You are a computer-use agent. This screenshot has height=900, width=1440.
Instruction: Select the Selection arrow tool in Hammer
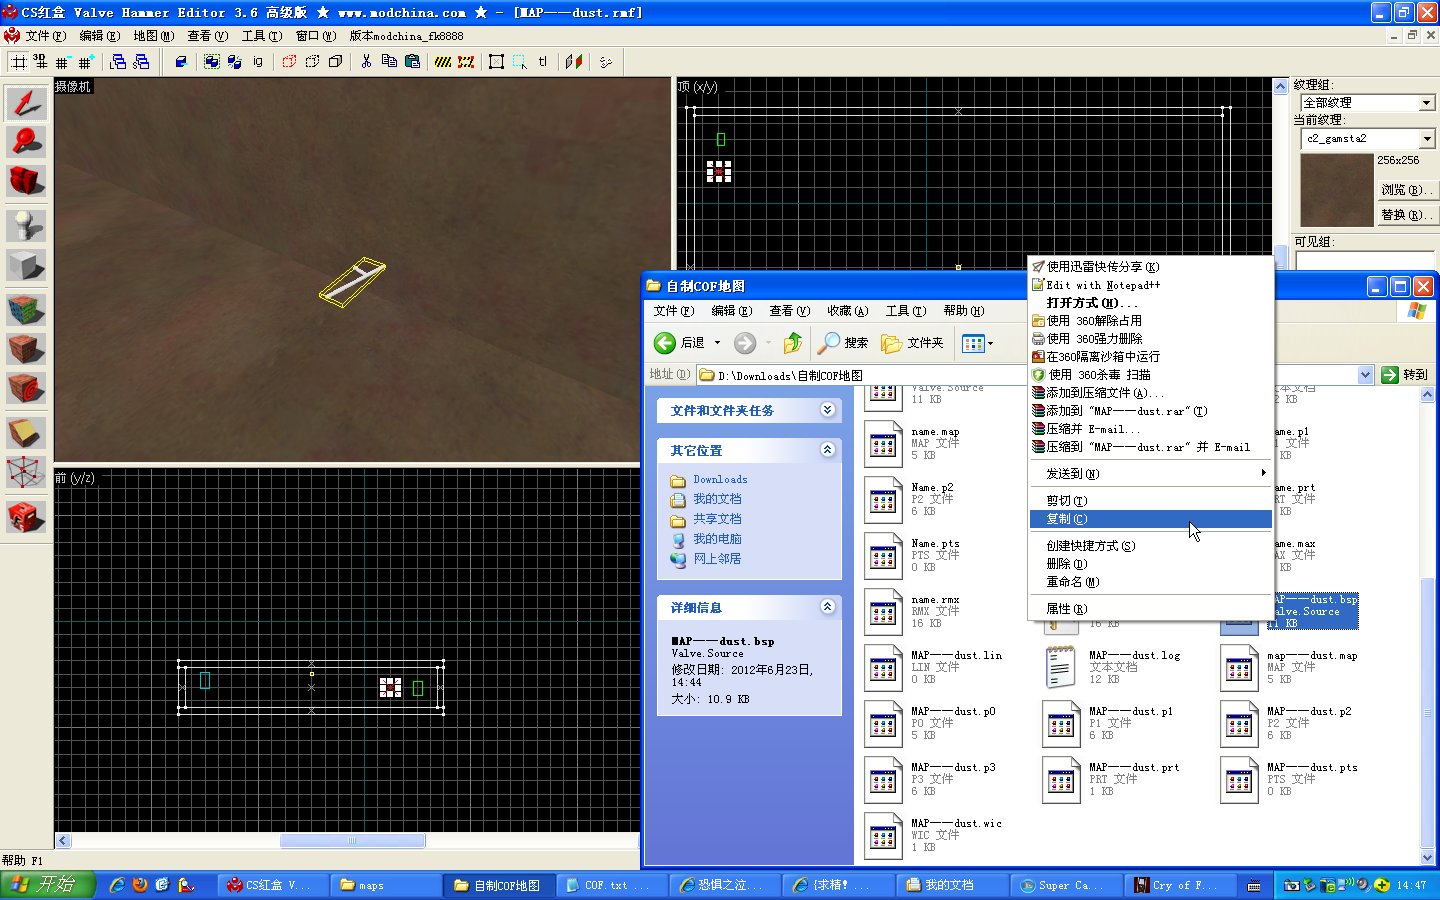pyautogui.click(x=26, y=103)
